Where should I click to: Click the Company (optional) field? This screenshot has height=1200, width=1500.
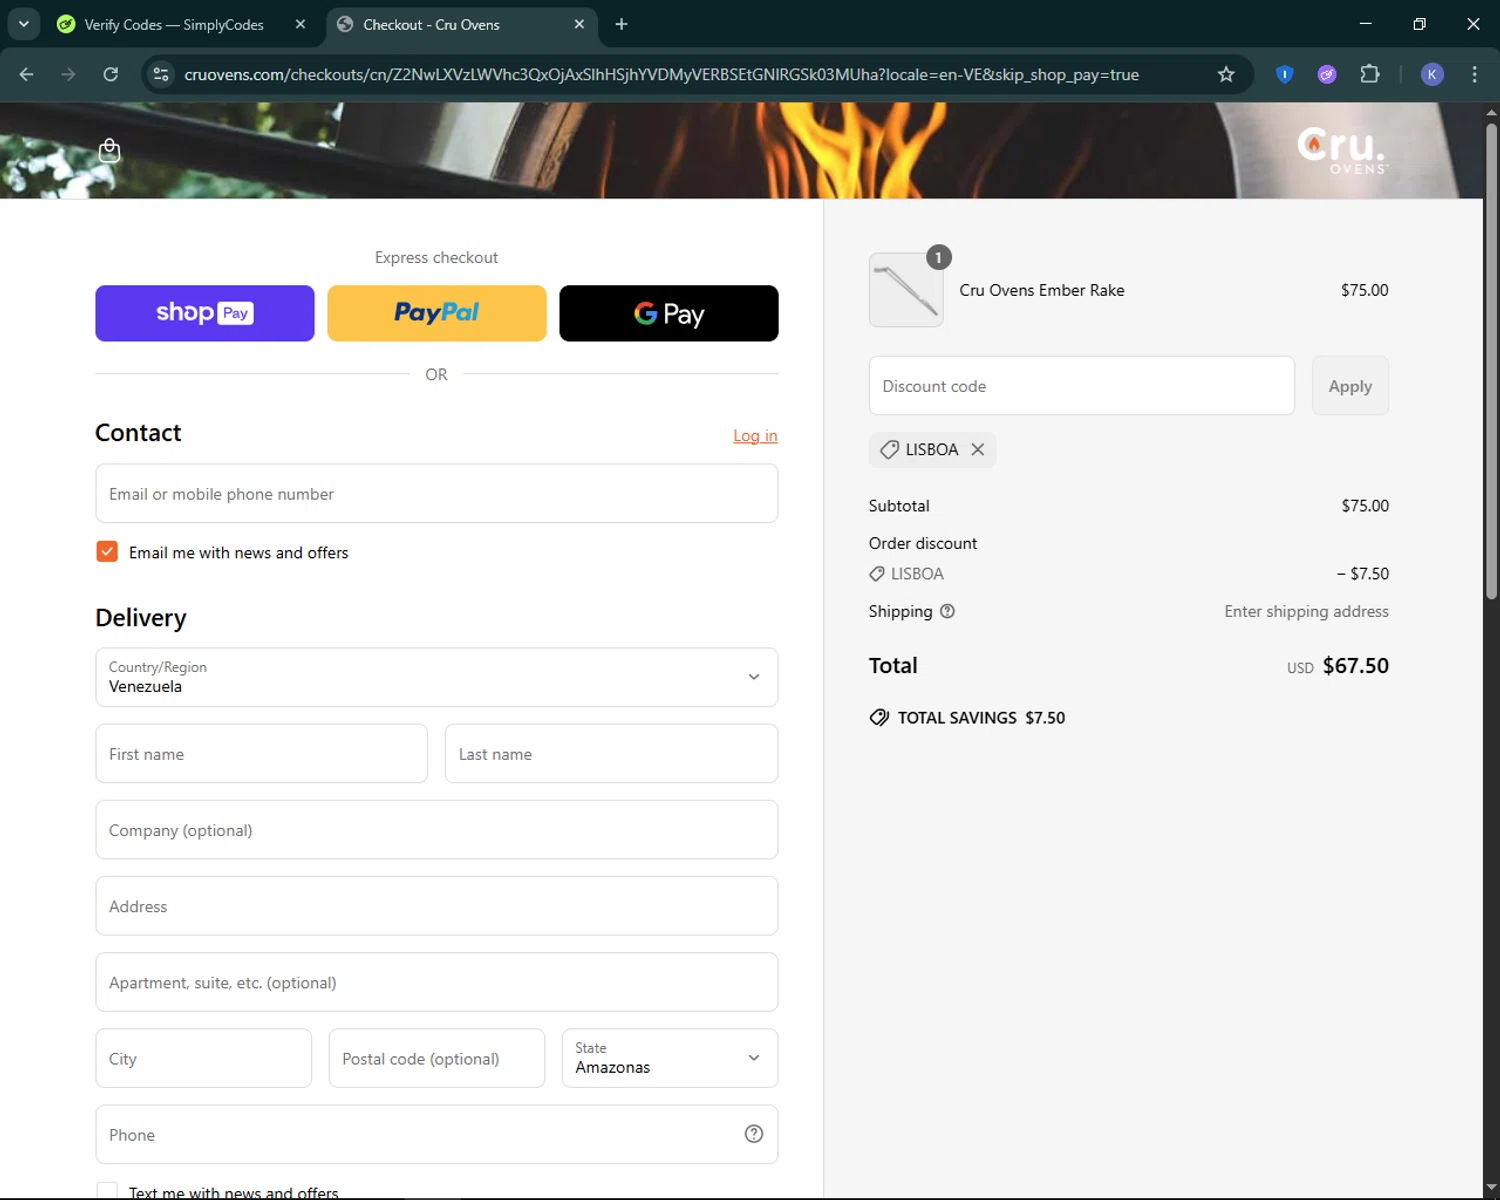pos(437,830)
